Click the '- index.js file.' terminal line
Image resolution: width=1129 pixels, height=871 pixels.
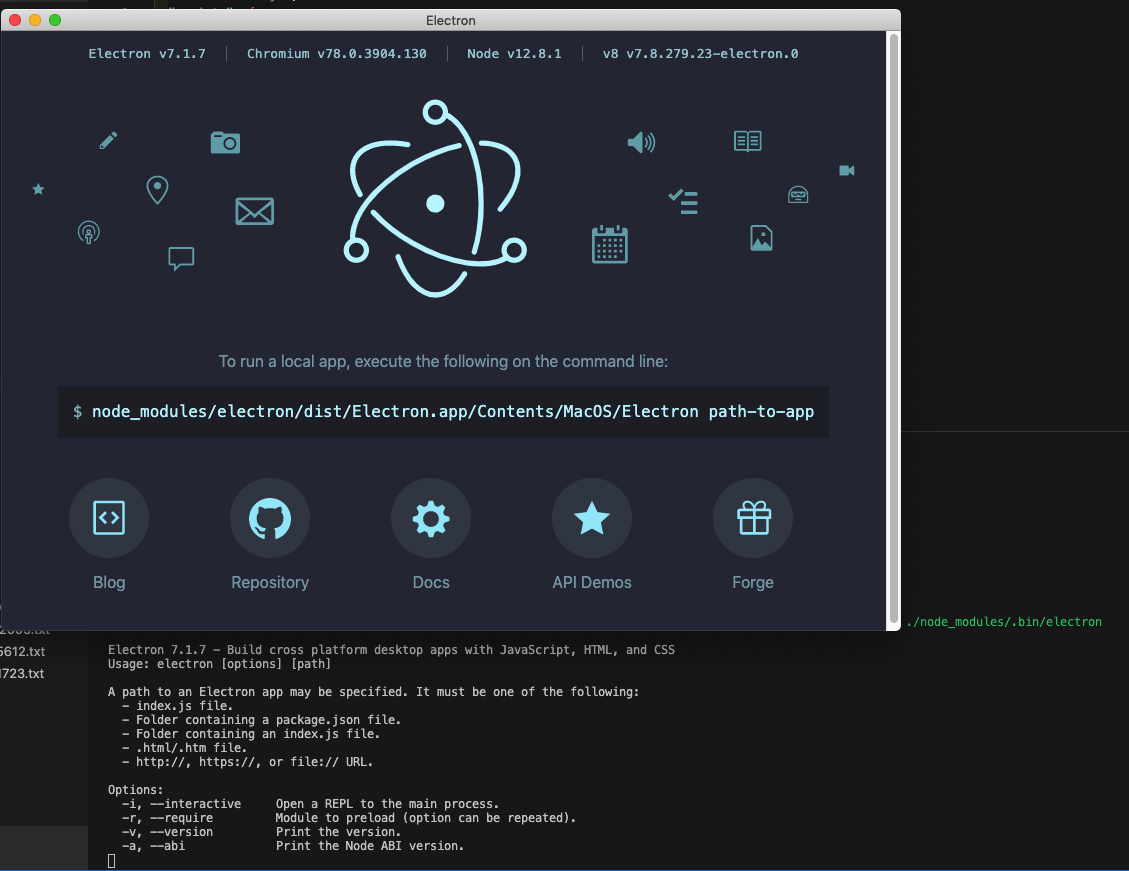[177, 706]
